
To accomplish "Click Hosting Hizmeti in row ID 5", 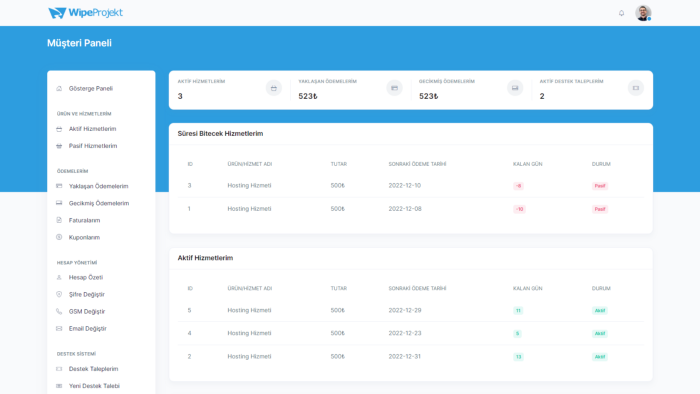I will (249, 310).
